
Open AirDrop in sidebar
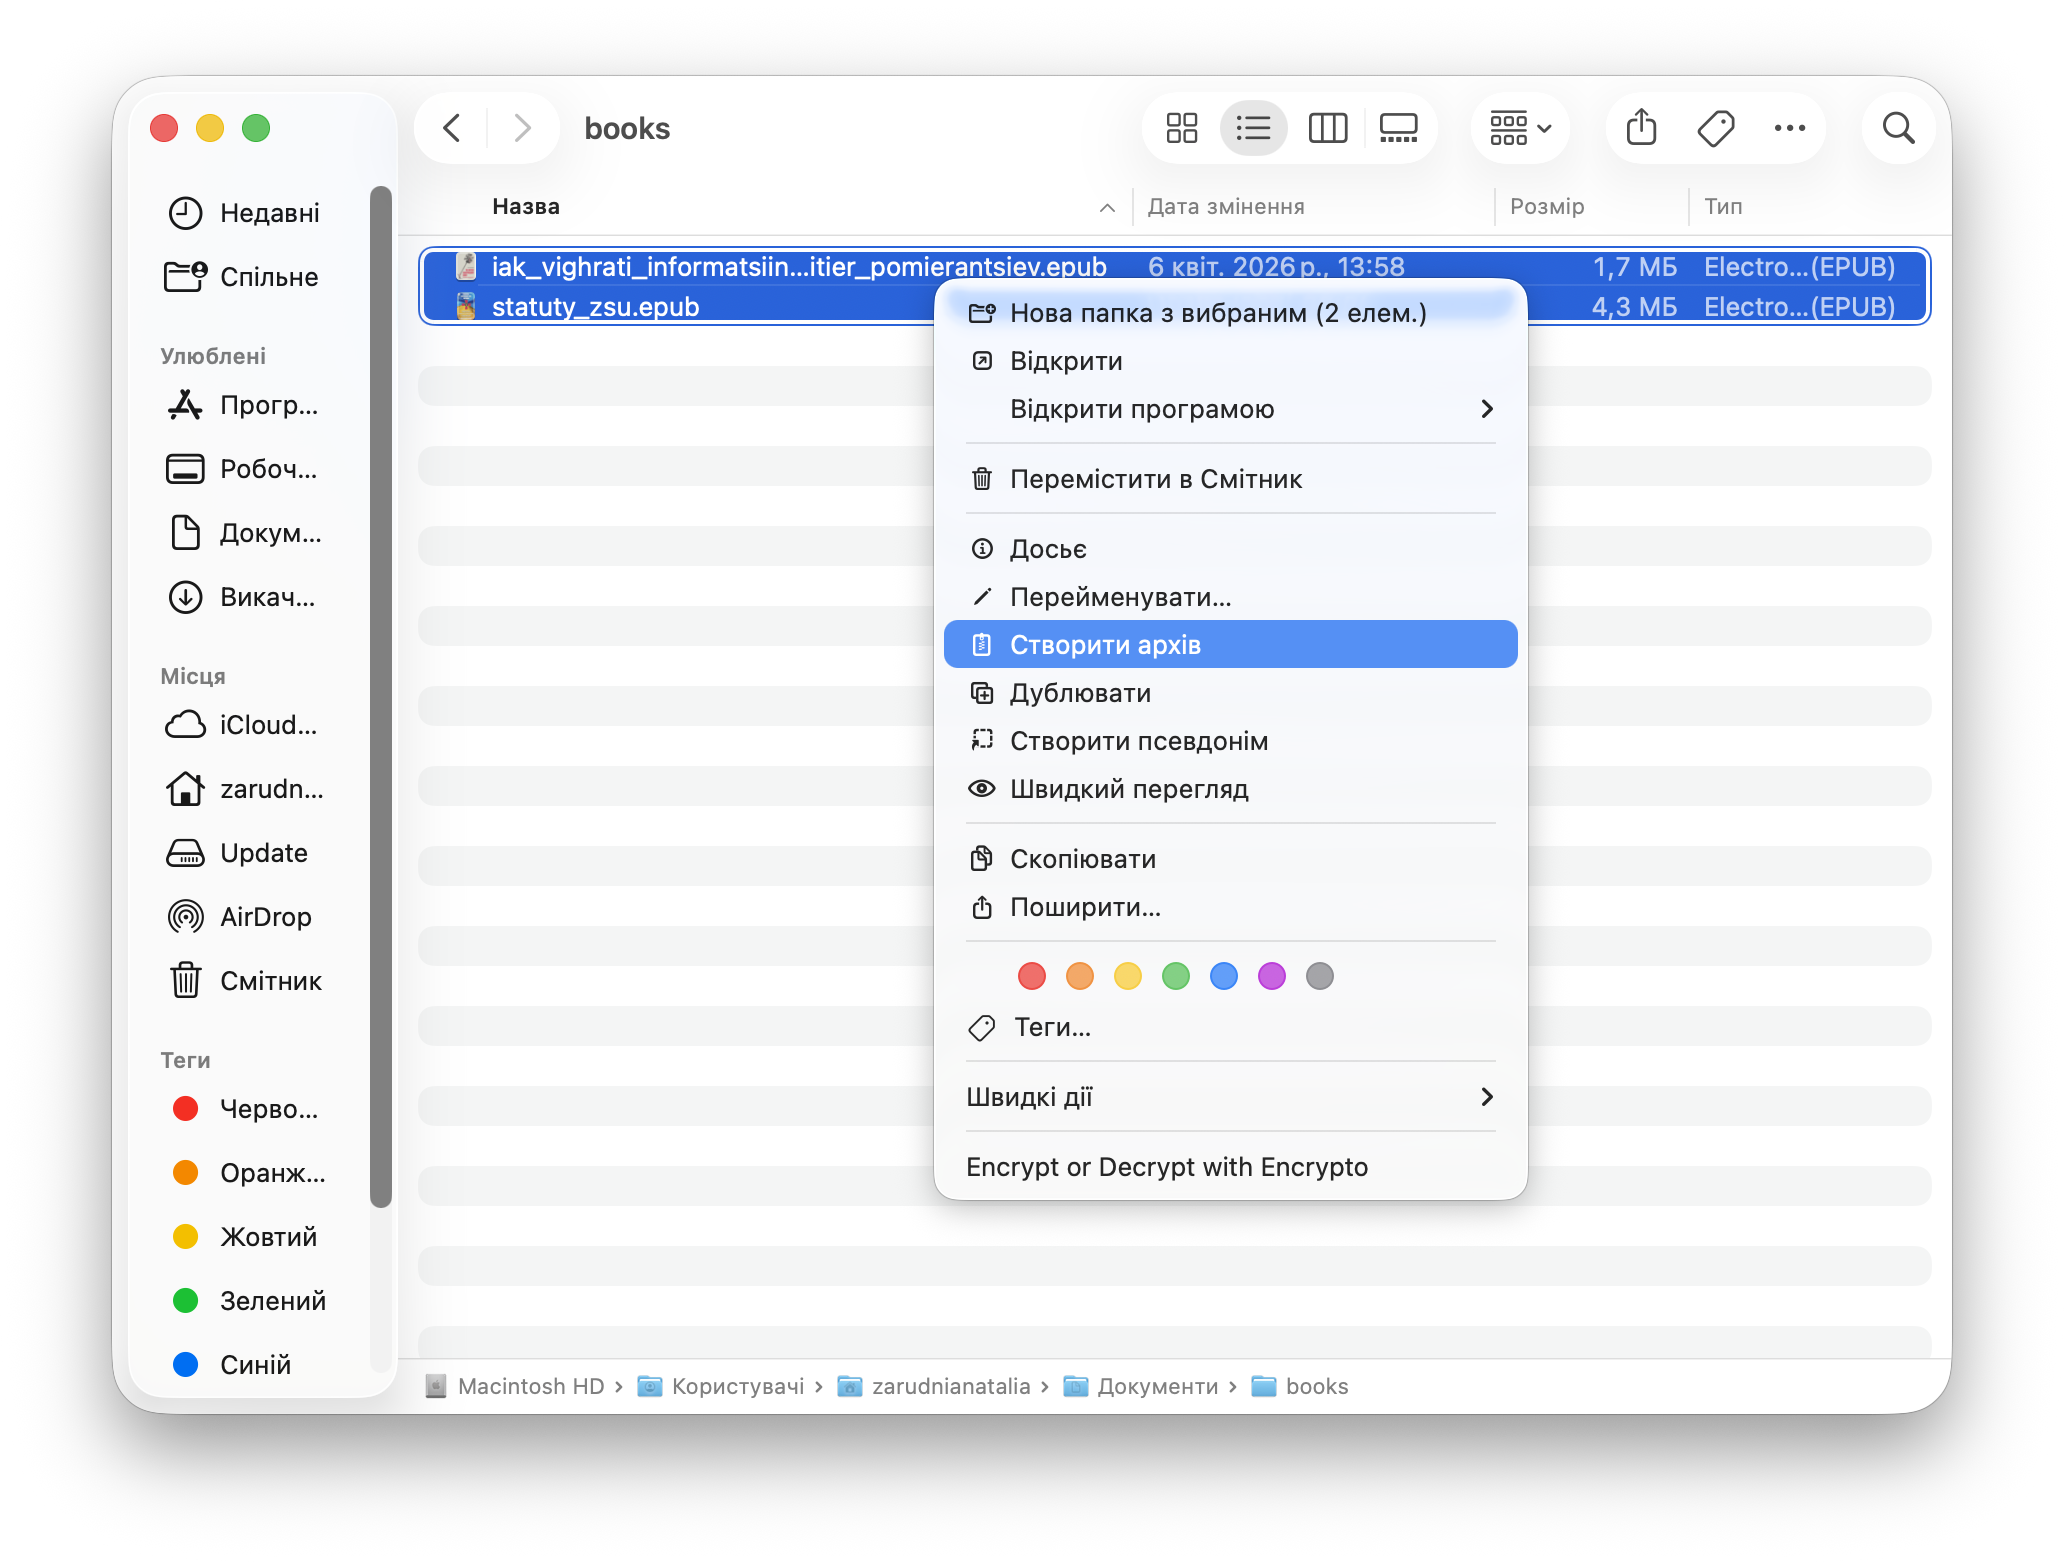[x=265, y=917]
